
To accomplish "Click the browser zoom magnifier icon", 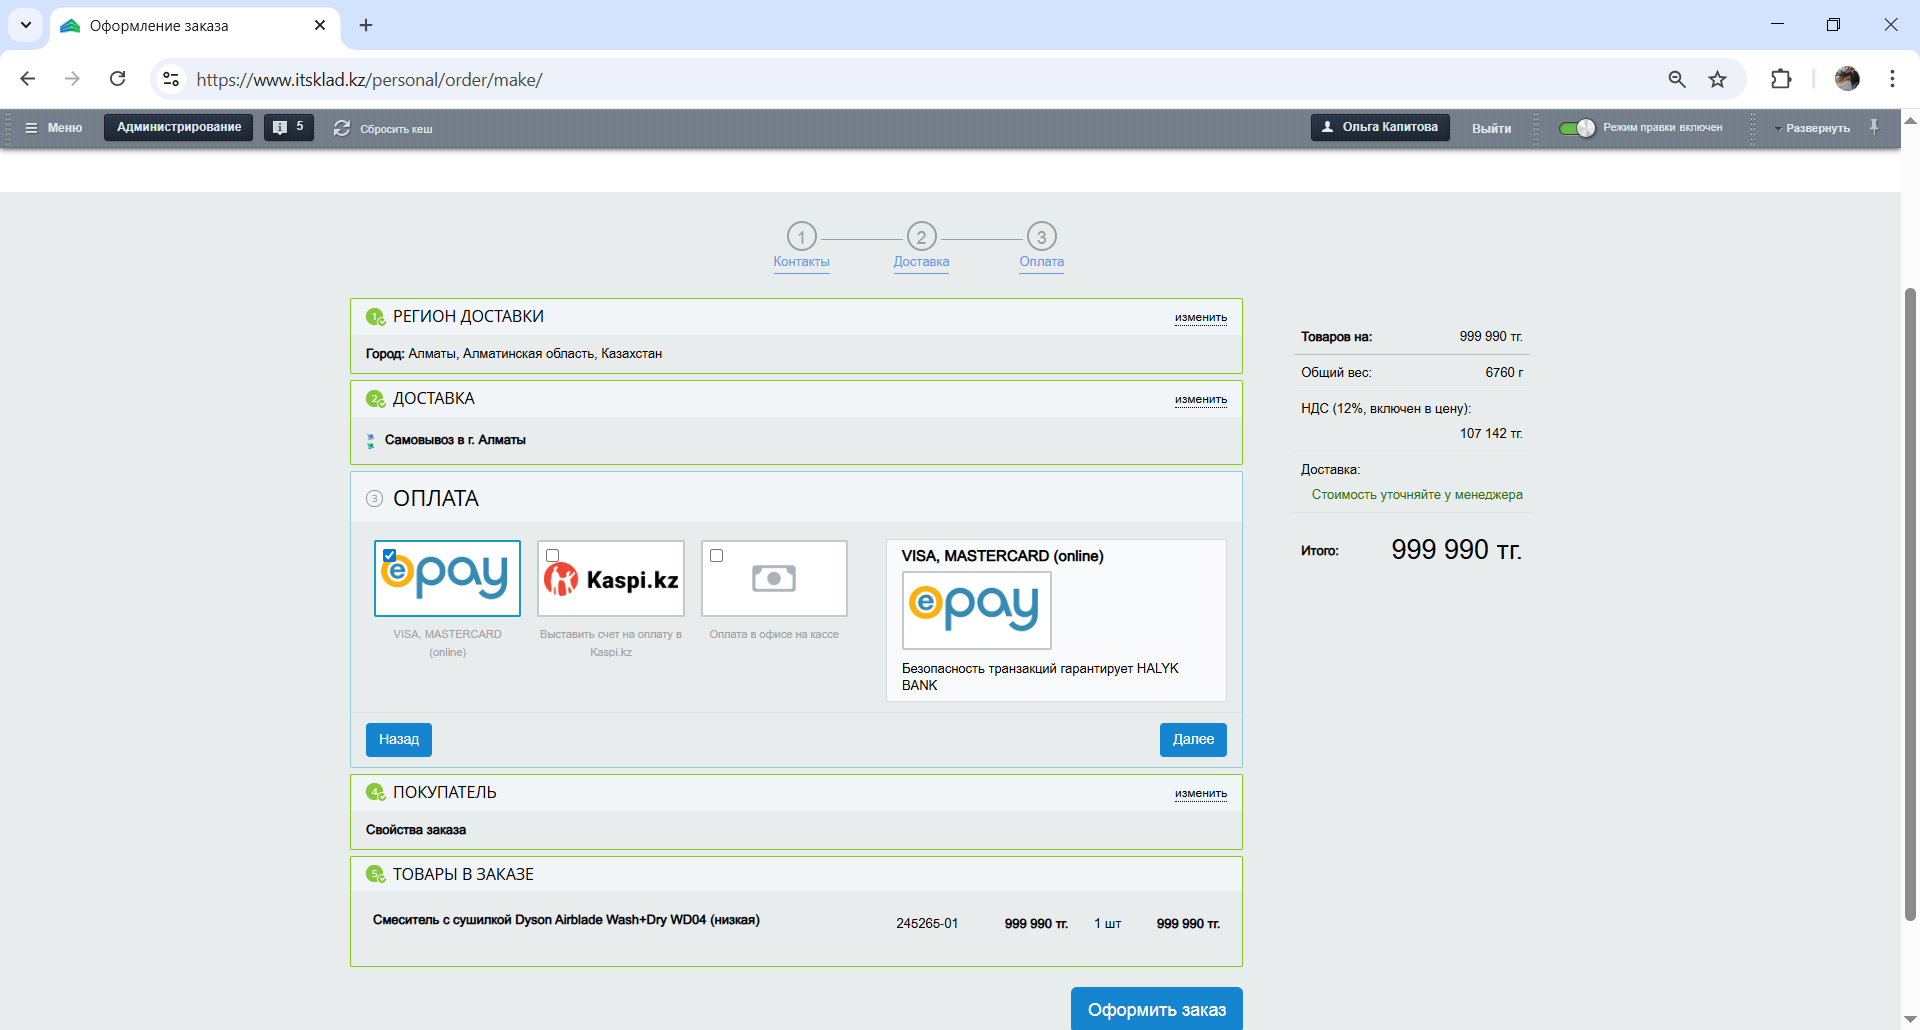I will (1677, 79).
